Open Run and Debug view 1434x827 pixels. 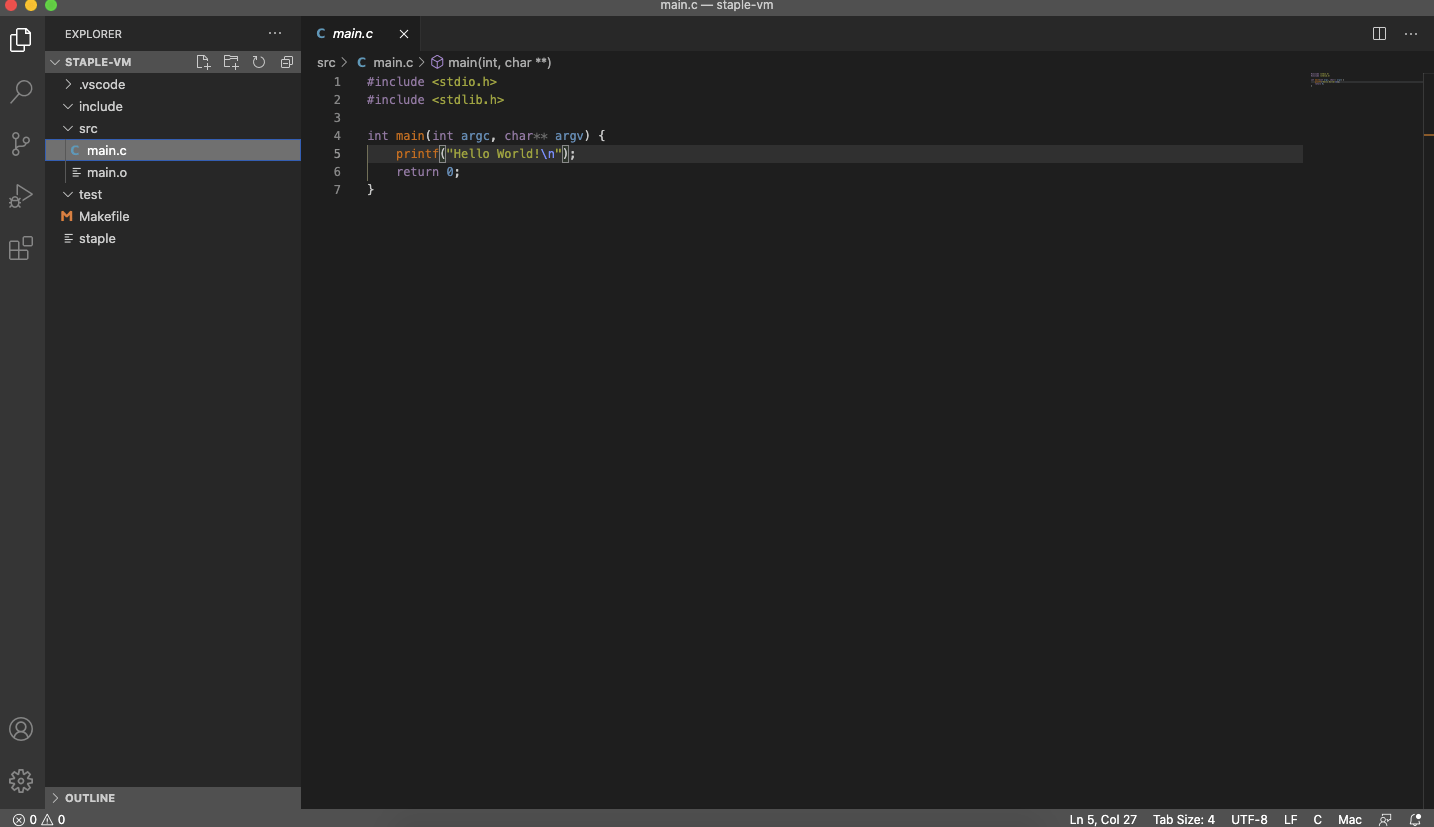(x=21, y=196)
